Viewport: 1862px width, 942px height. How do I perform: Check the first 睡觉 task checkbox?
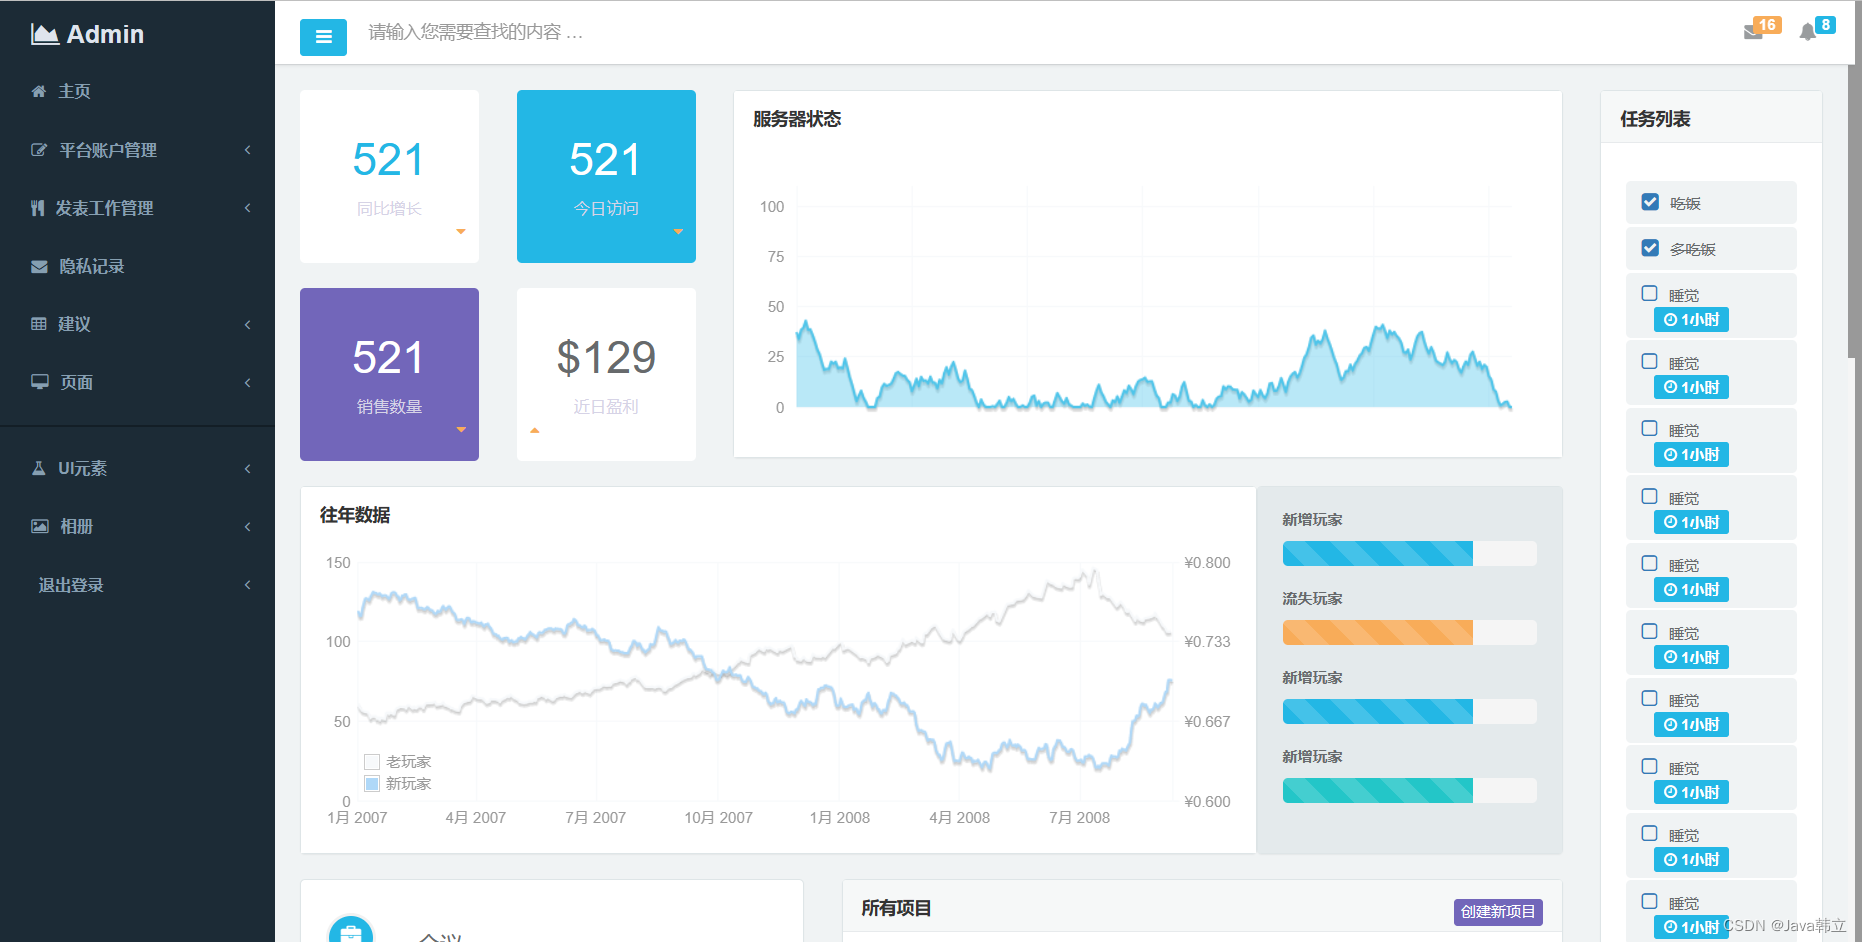point(1650,294)
